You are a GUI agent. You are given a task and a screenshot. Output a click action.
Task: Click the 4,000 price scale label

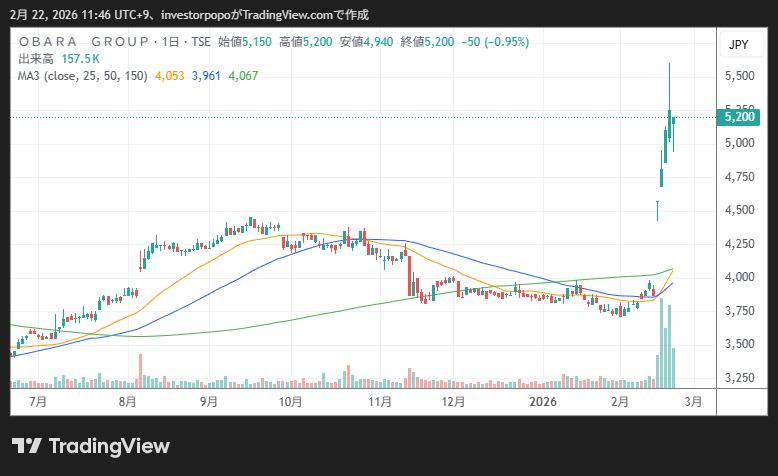tap(739, 277)
